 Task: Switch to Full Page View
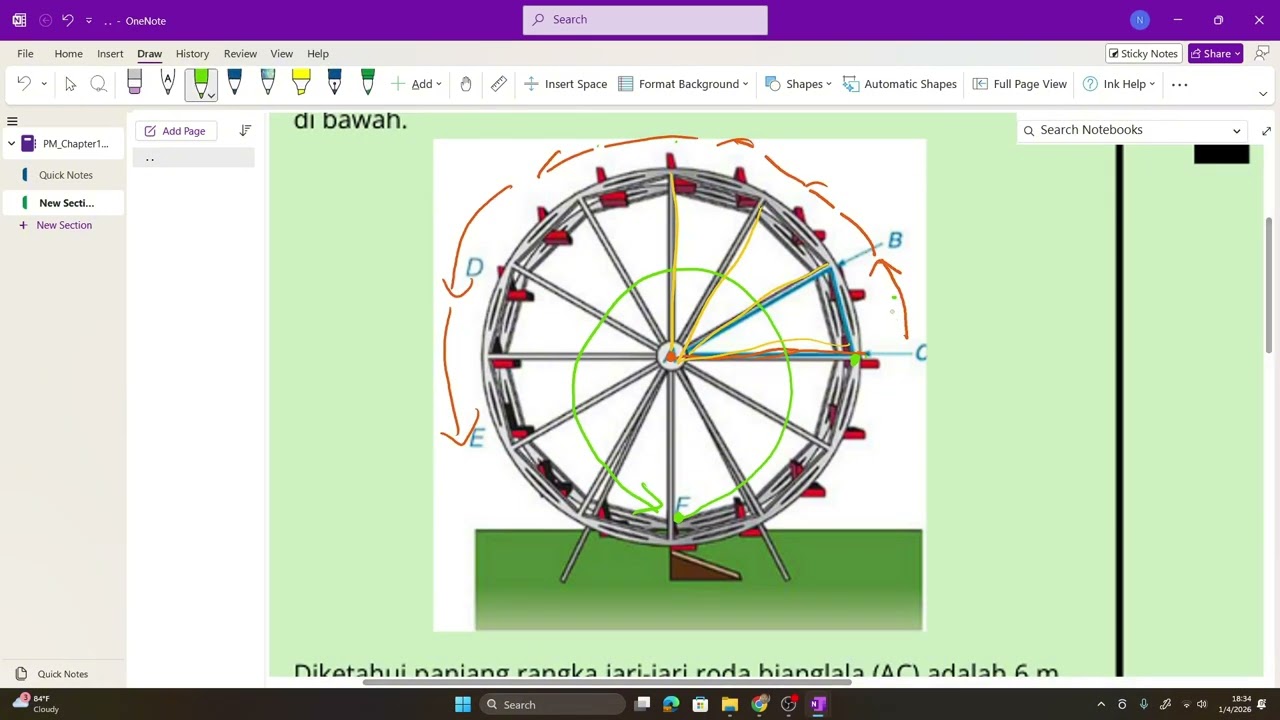[x=1019, y=84]
